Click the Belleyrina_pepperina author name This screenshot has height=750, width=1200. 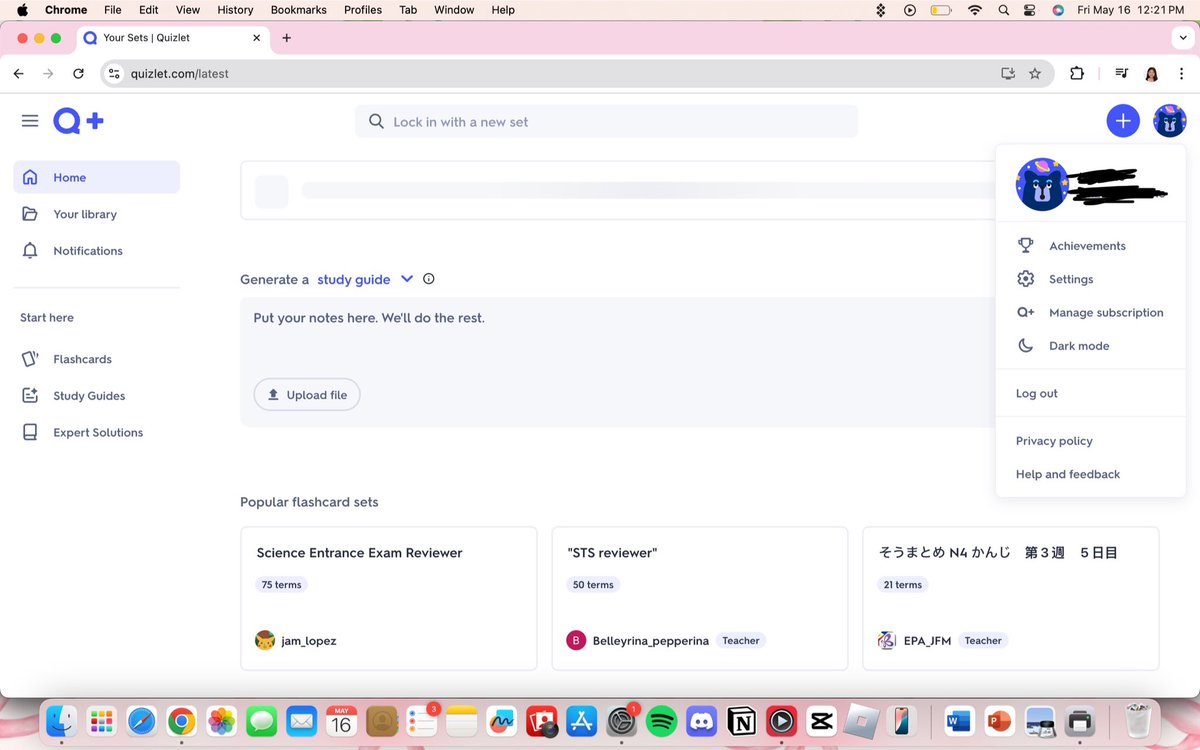pos(651,641)
